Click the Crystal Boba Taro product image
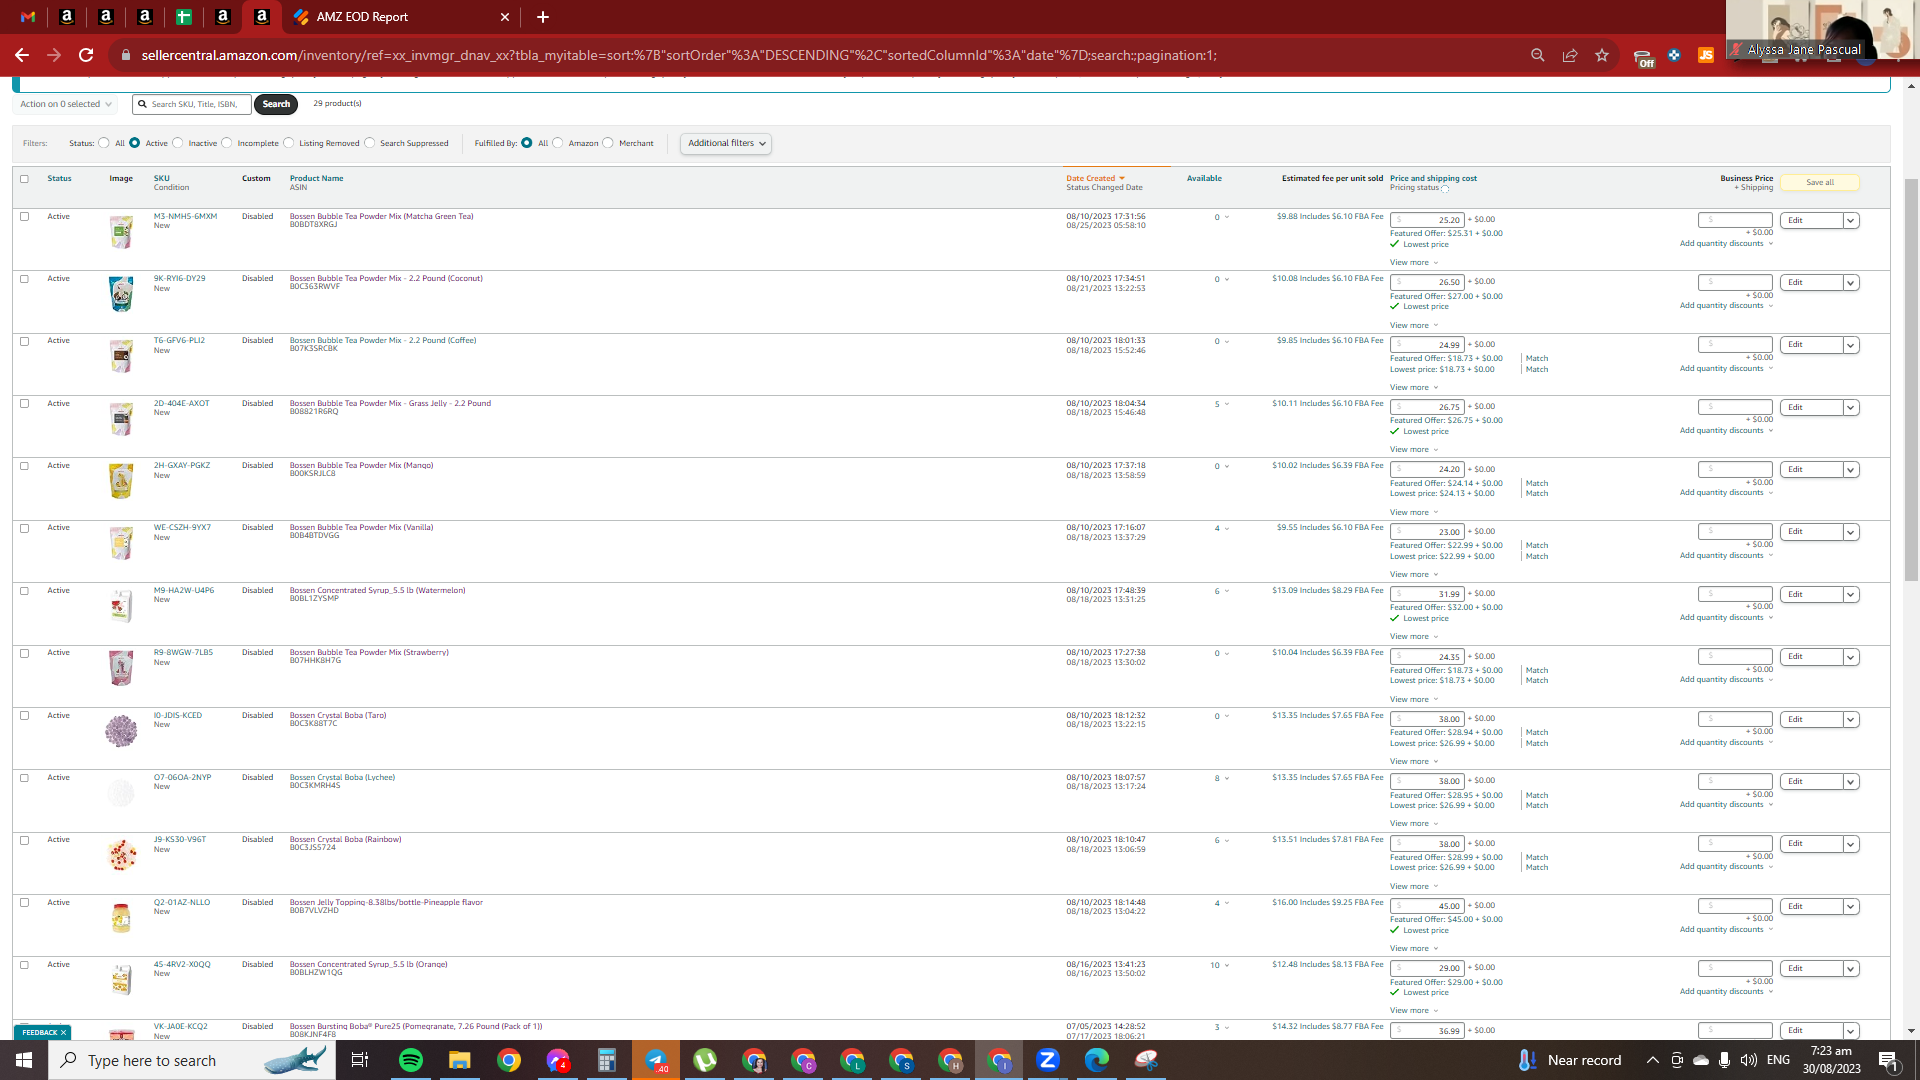Viewport: 1920px width, 1080px height. point(121,731)
